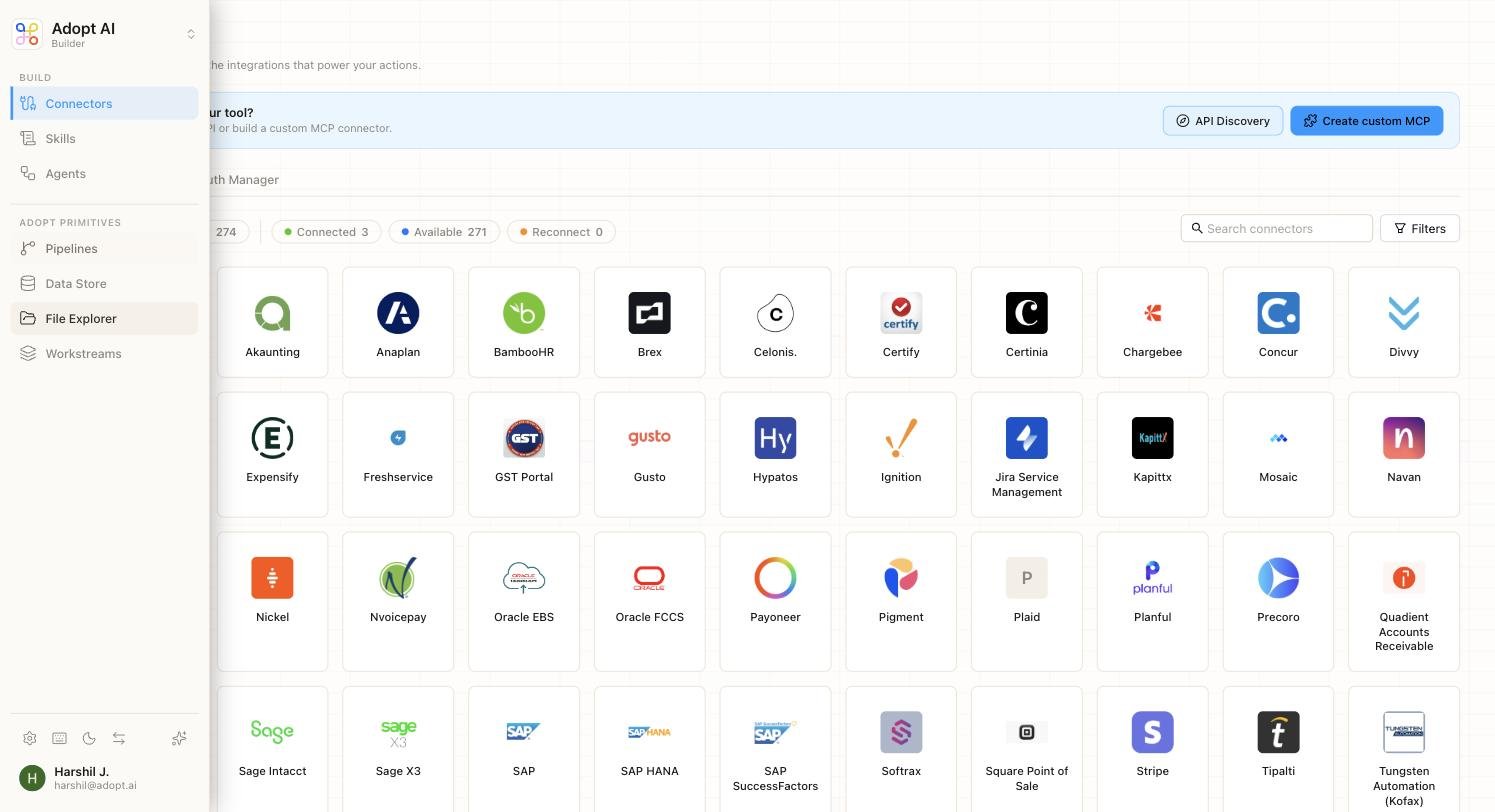Click the Create custom MCP button

click(x=1367, y=120)
